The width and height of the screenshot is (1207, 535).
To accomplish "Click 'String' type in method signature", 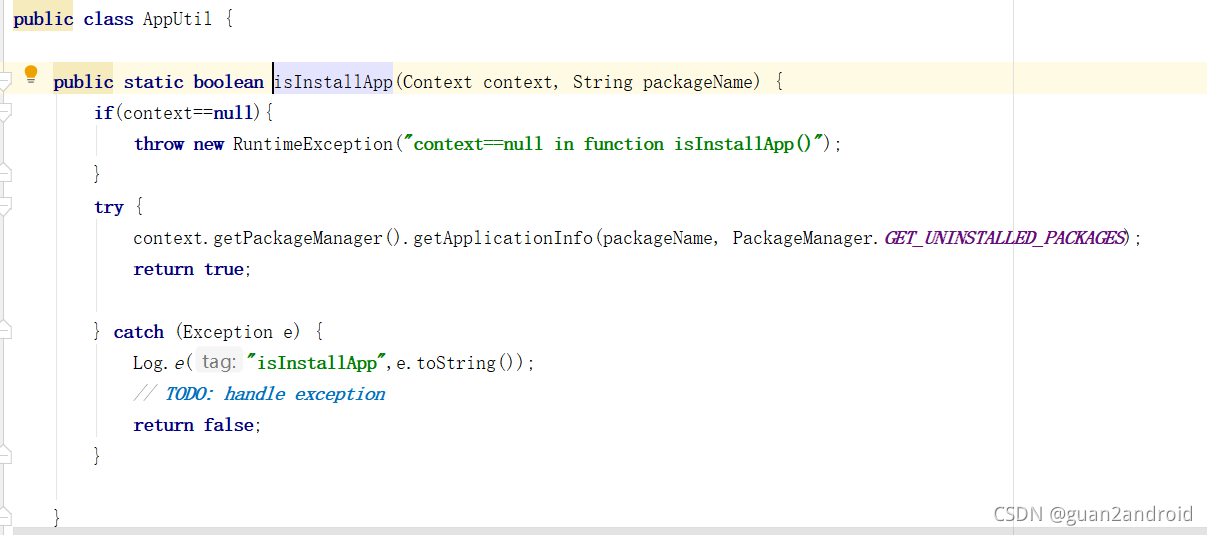I will tap(602, 82).
